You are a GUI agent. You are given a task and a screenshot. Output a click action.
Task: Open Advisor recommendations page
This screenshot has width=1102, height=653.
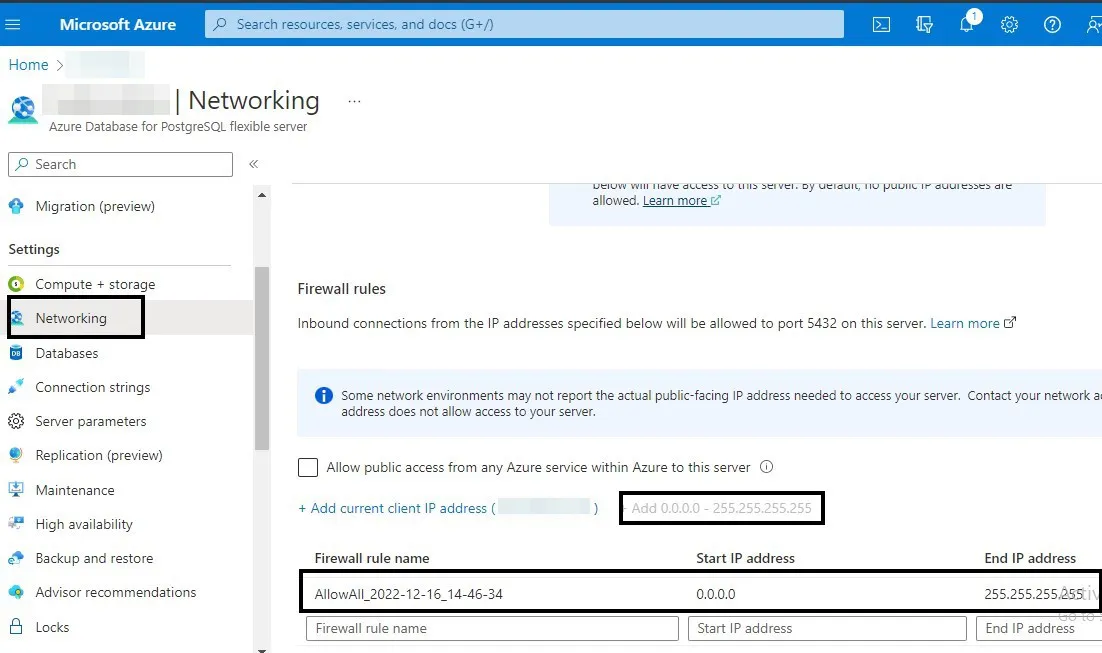pyautogui.click(x=116, y=593)
